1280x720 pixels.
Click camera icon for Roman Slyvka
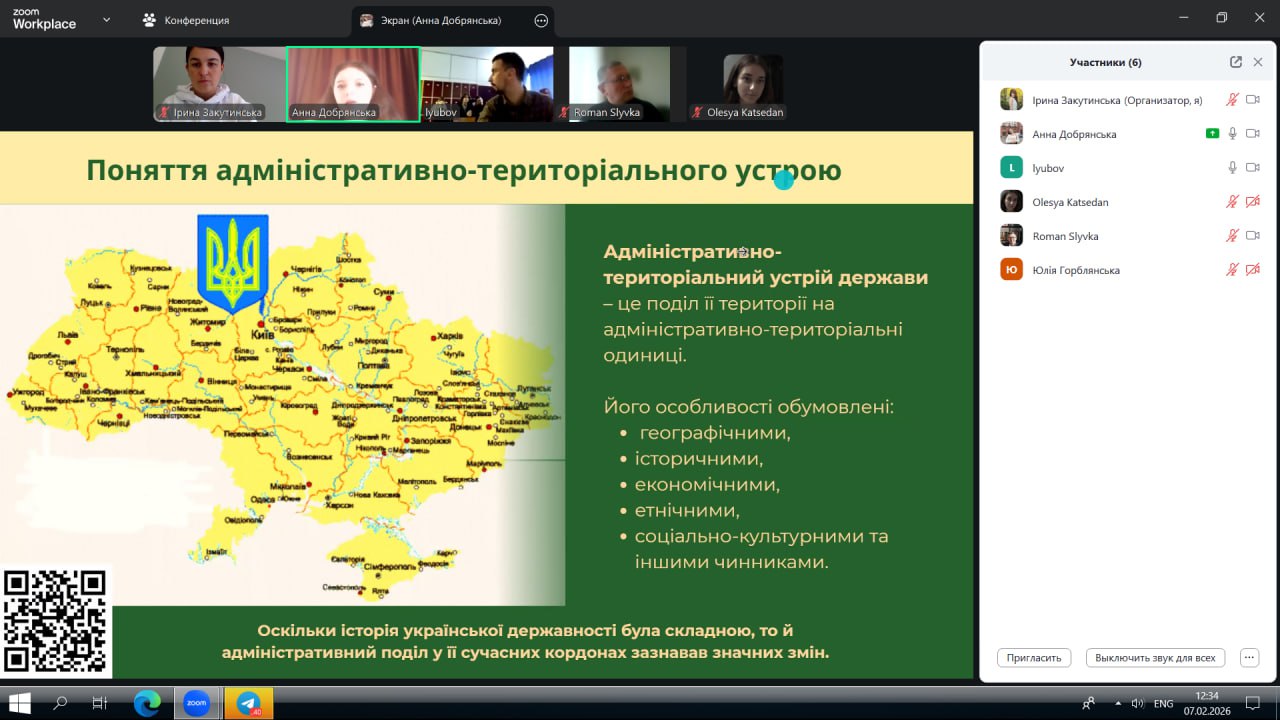1253,236
